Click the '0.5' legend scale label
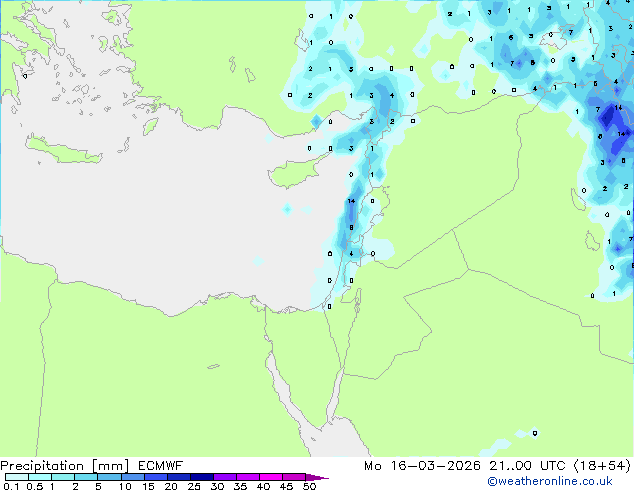The image size is (634, 490). click(x=34, y=486)
